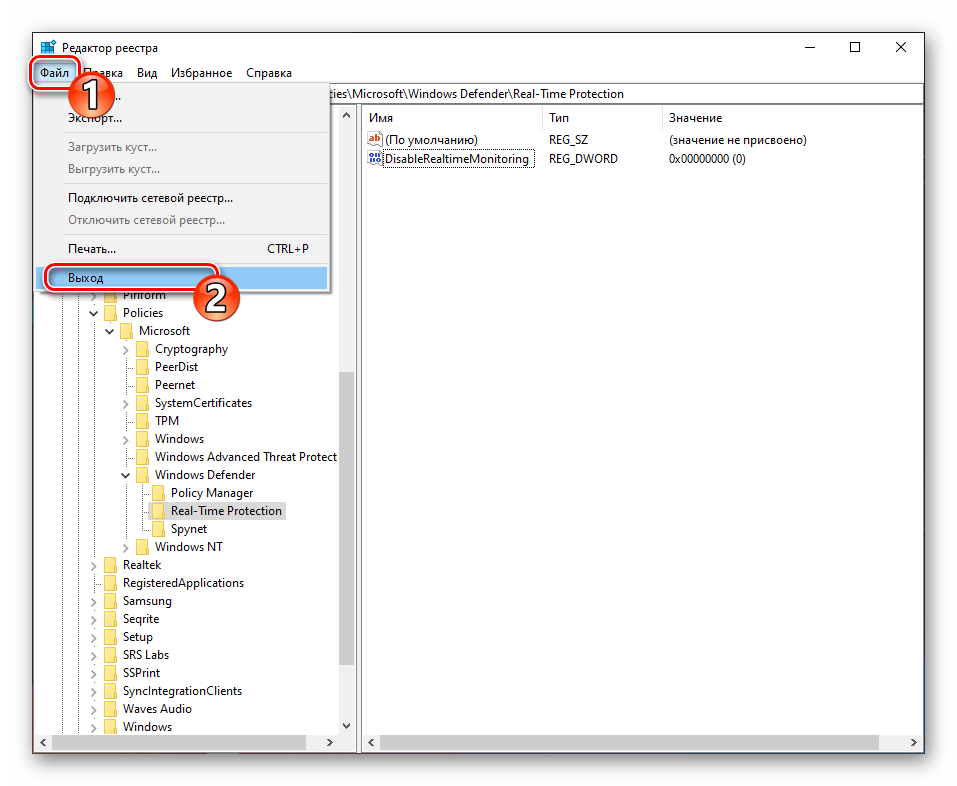Viewport: 957px width, 786px height.
Task: Click tree pane scroll down arrow
Action: tap(347, 726)
